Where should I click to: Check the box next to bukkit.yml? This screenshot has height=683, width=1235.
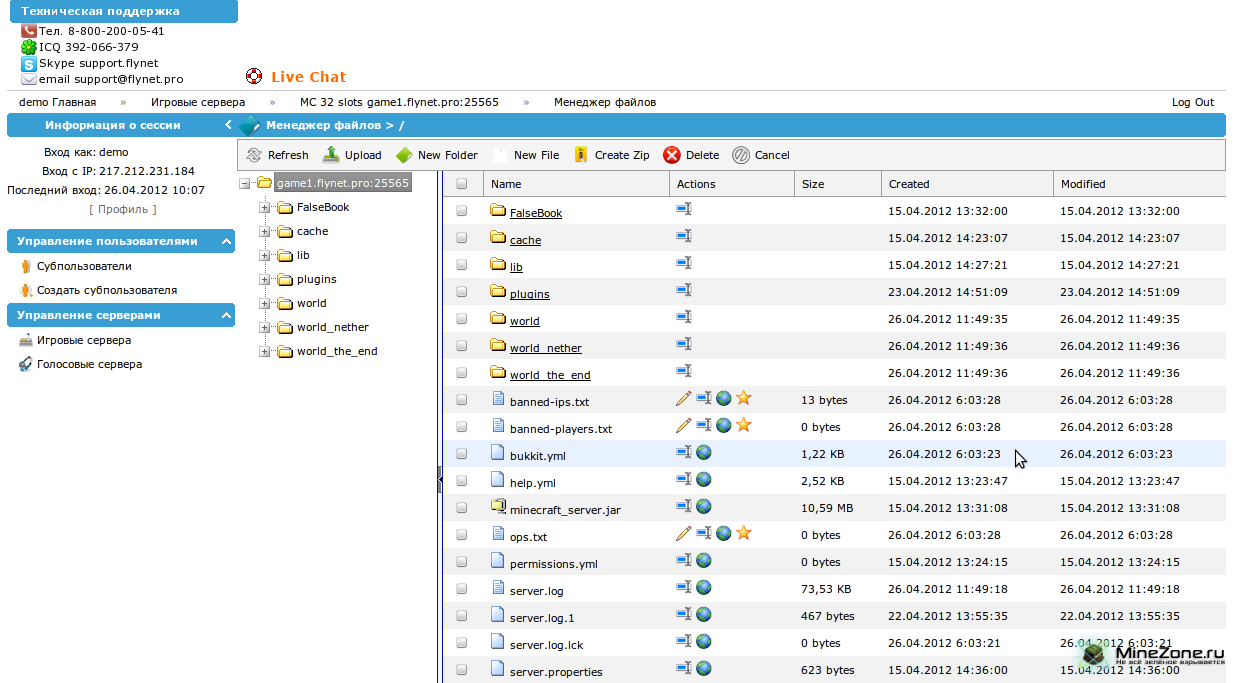[462, 454]
